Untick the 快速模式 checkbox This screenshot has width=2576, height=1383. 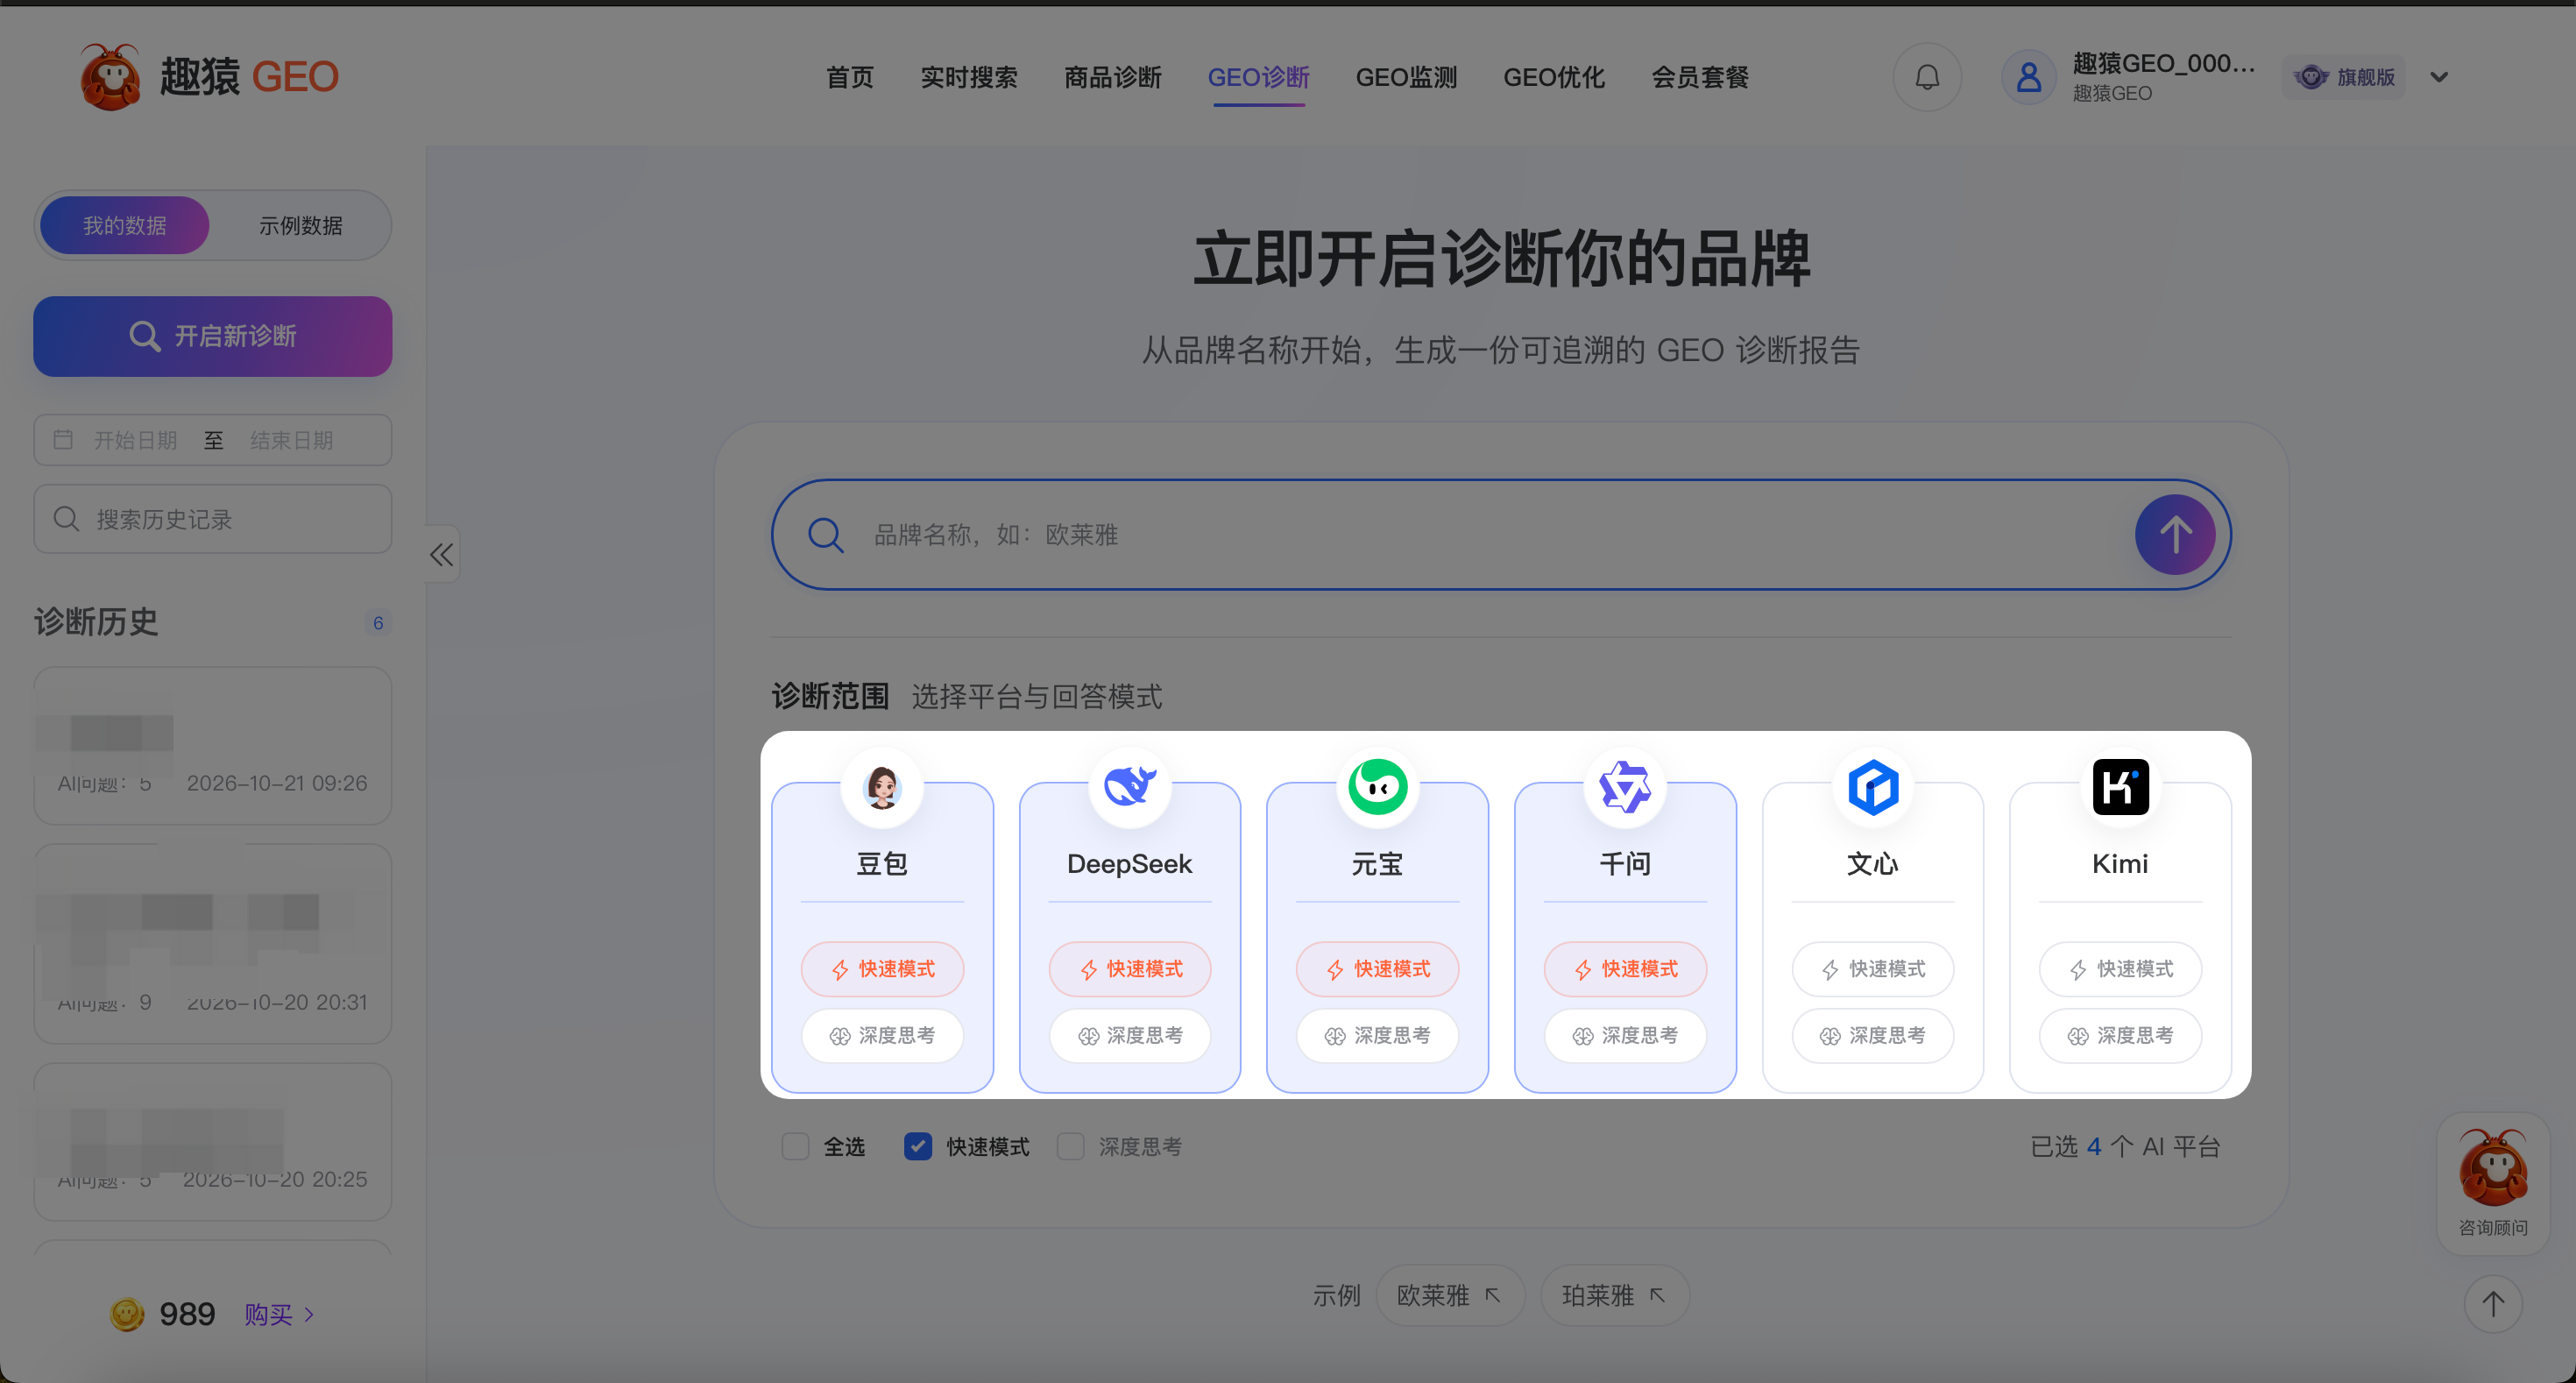tap(918, 1146)
